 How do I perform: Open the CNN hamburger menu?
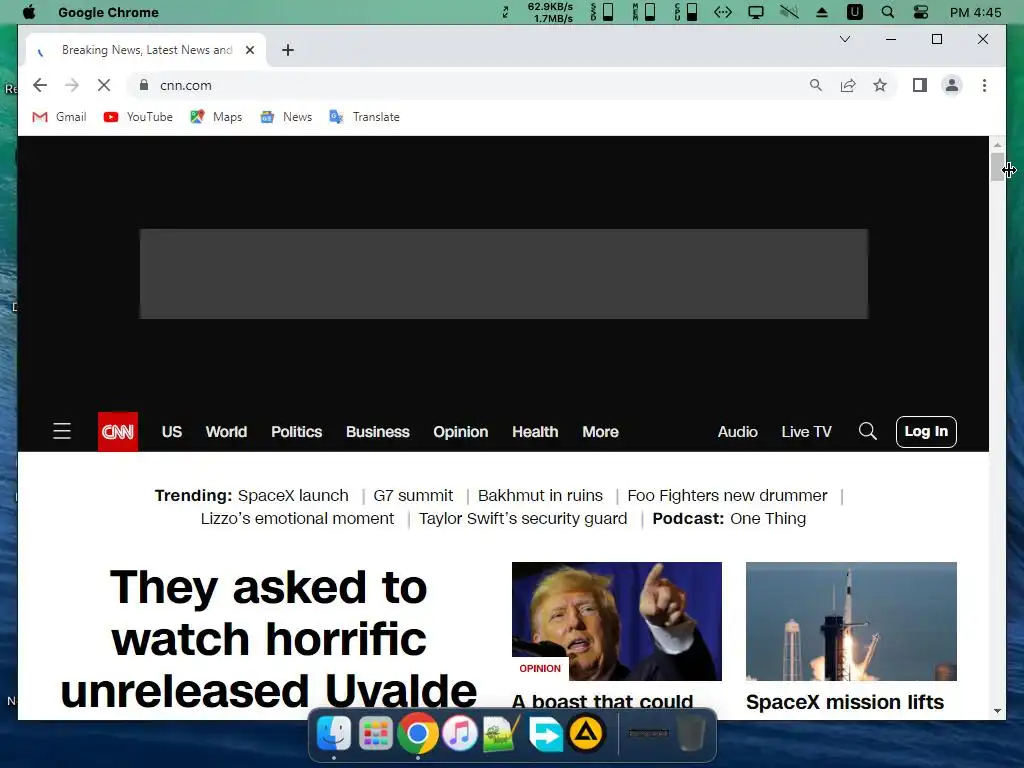(x=62, y=431)
